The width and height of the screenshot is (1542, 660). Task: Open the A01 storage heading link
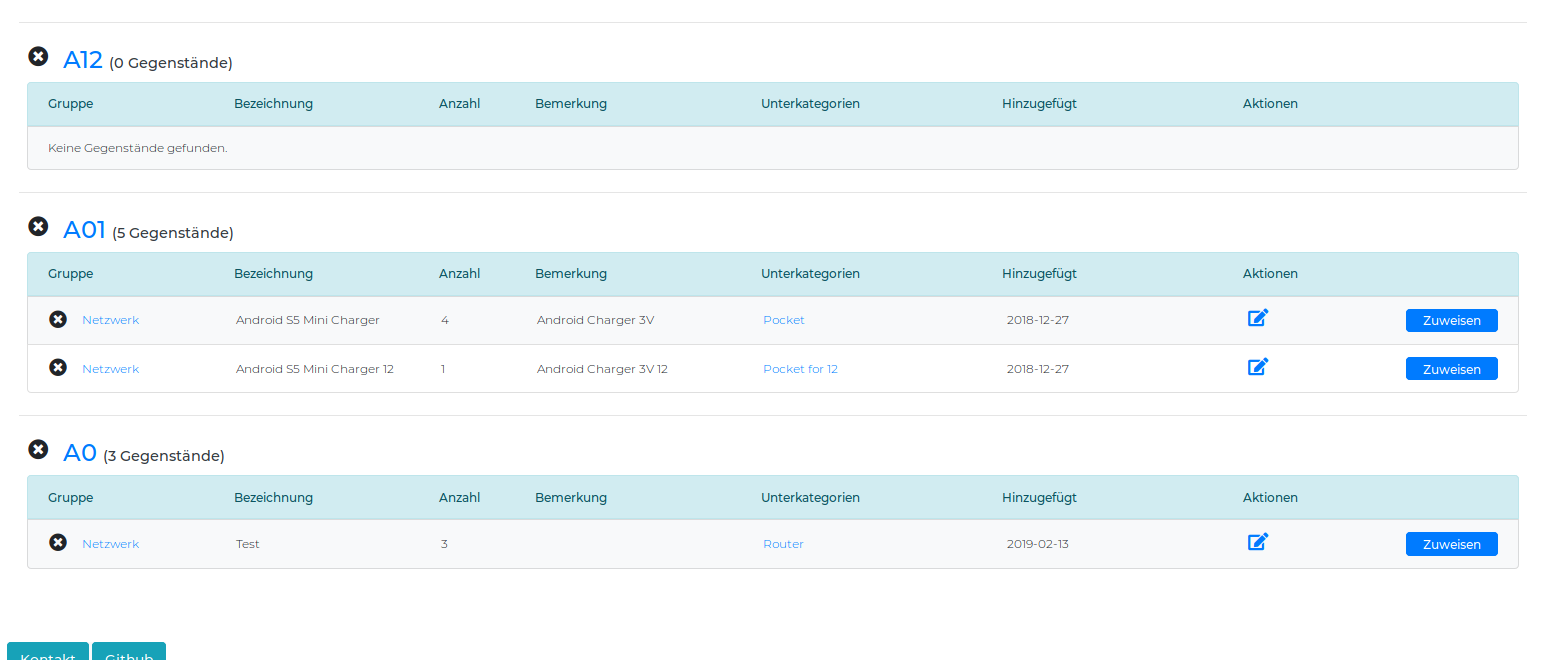click(x=84, y=230)
